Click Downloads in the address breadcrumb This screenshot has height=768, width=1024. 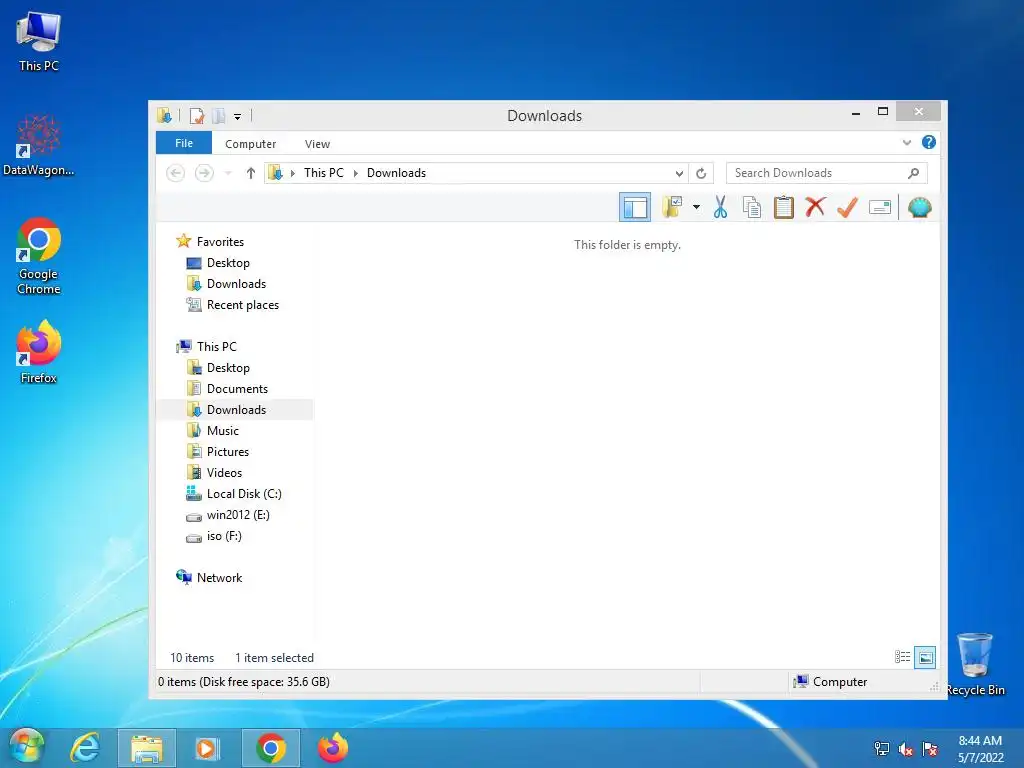(x=396, y=173)
